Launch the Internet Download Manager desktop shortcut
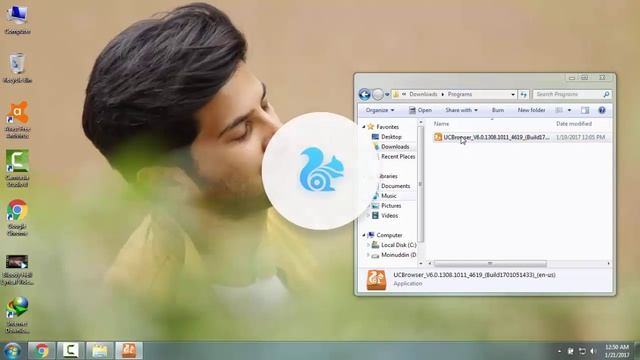The width and height of the screenshot is (640, 360). click(17, 315)
